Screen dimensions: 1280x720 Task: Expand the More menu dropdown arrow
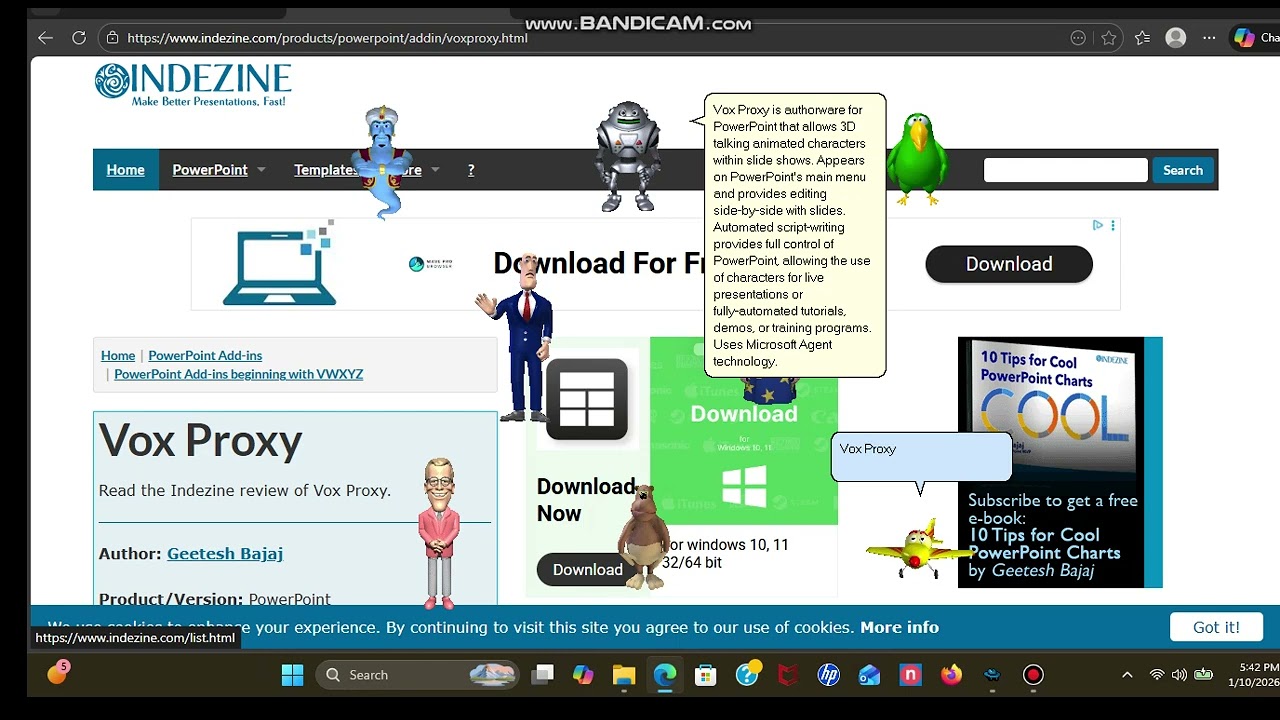[x=435, y=170]
